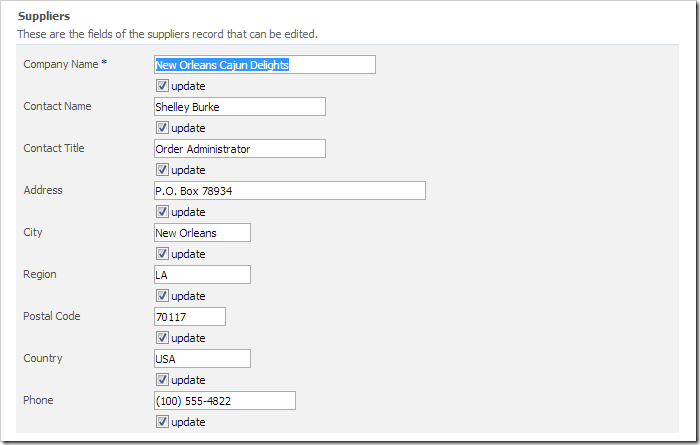Screen dimensions: 700x445
Task: Click the Phone number input field
Action: click(x=224, y=401)
